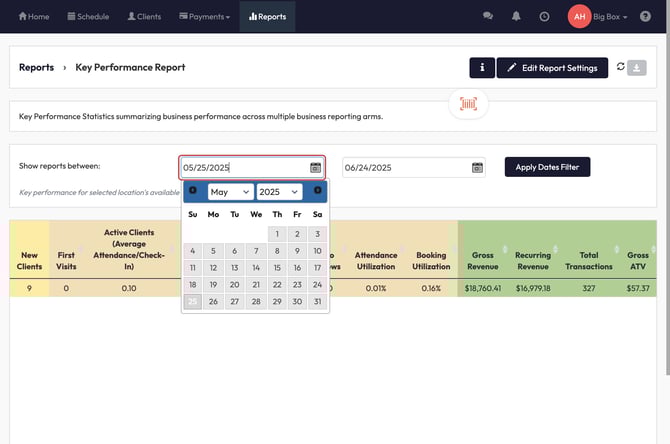Open the Clients page from the navbar
This screenshot has height=444, width=670.
(144, 17)
